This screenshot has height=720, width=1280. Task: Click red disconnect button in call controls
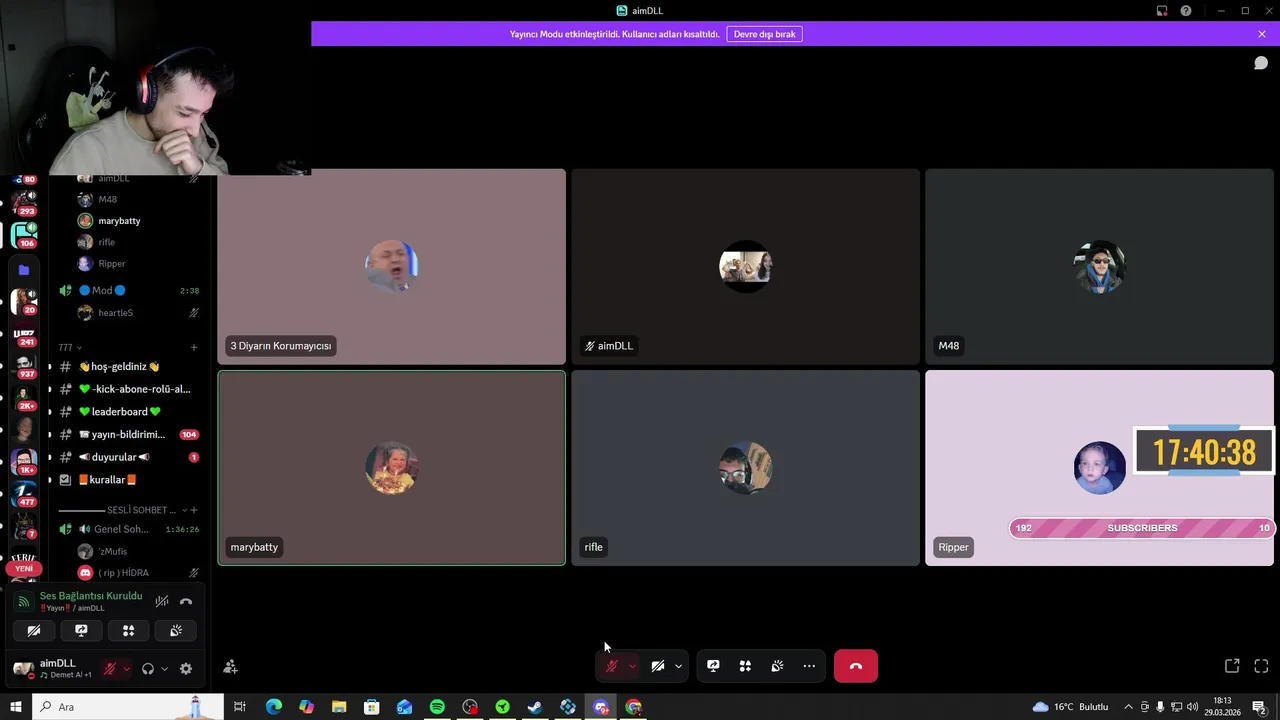pos(856,666)
